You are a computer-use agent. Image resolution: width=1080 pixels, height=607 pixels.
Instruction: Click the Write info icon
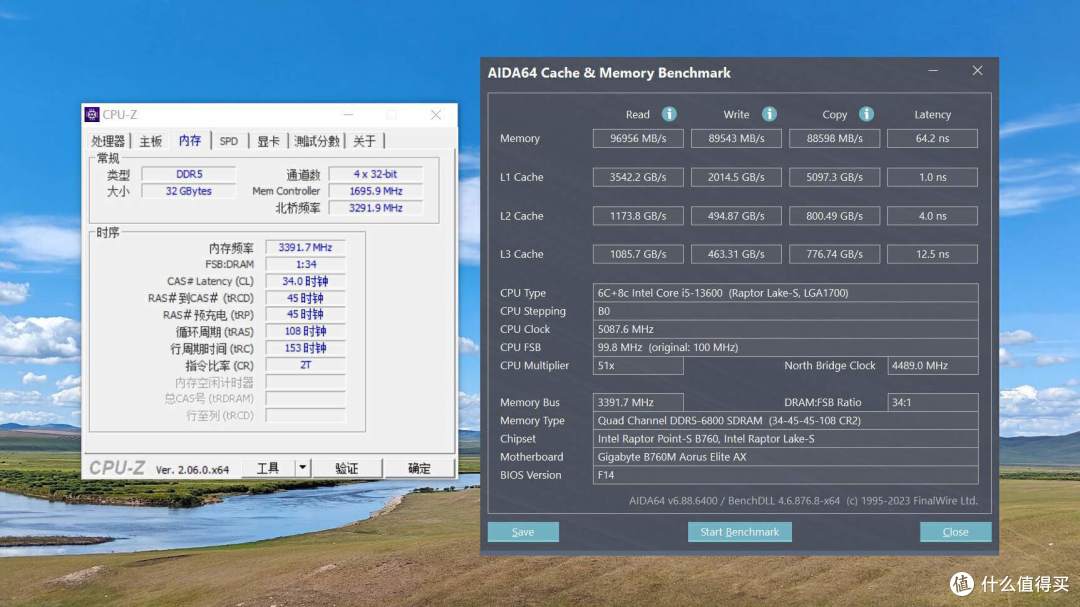click(769, 114)
